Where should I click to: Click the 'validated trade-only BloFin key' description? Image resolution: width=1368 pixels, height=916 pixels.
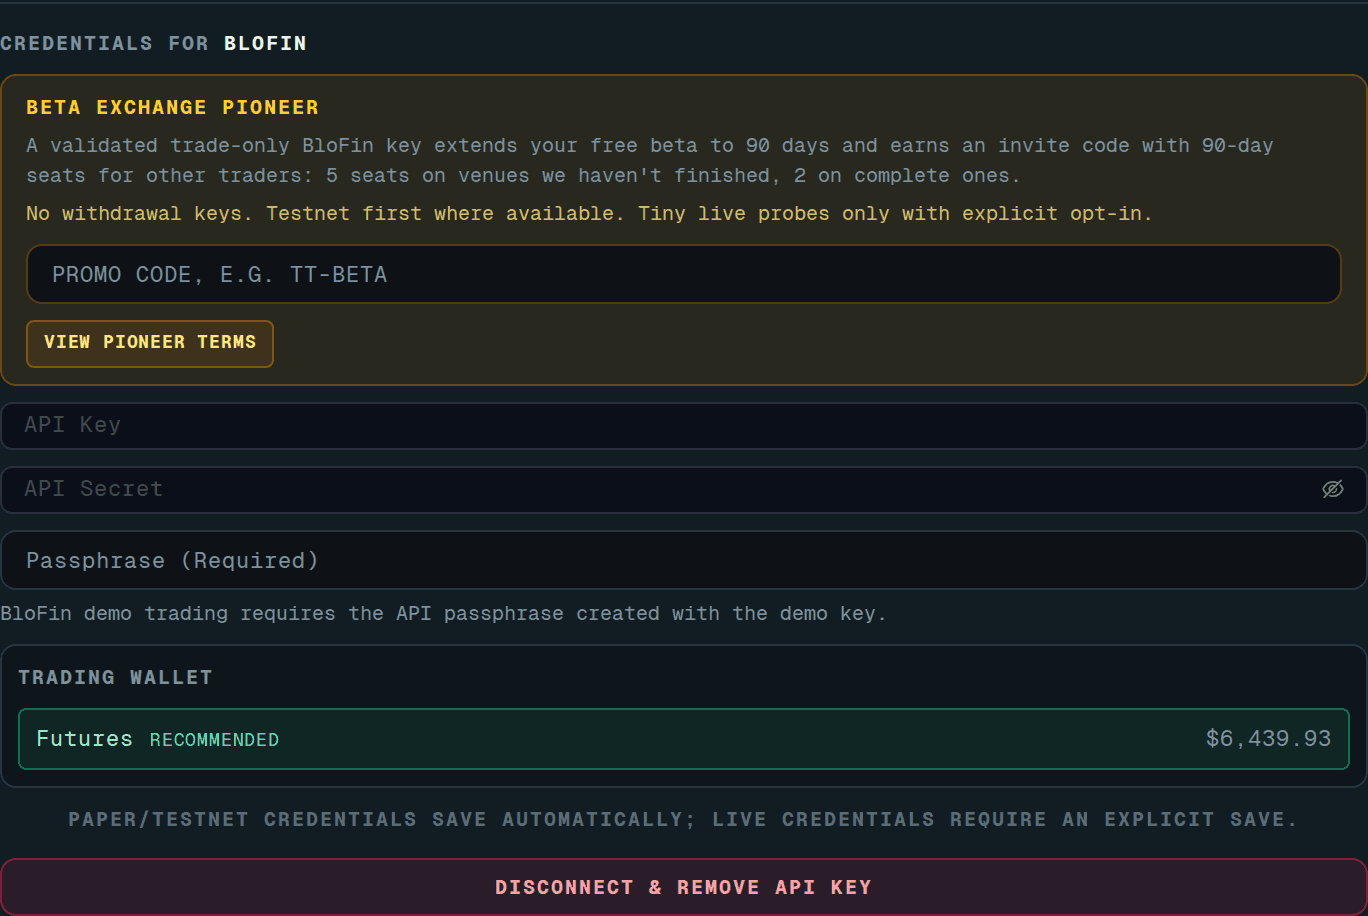click(x=650, y=160)
